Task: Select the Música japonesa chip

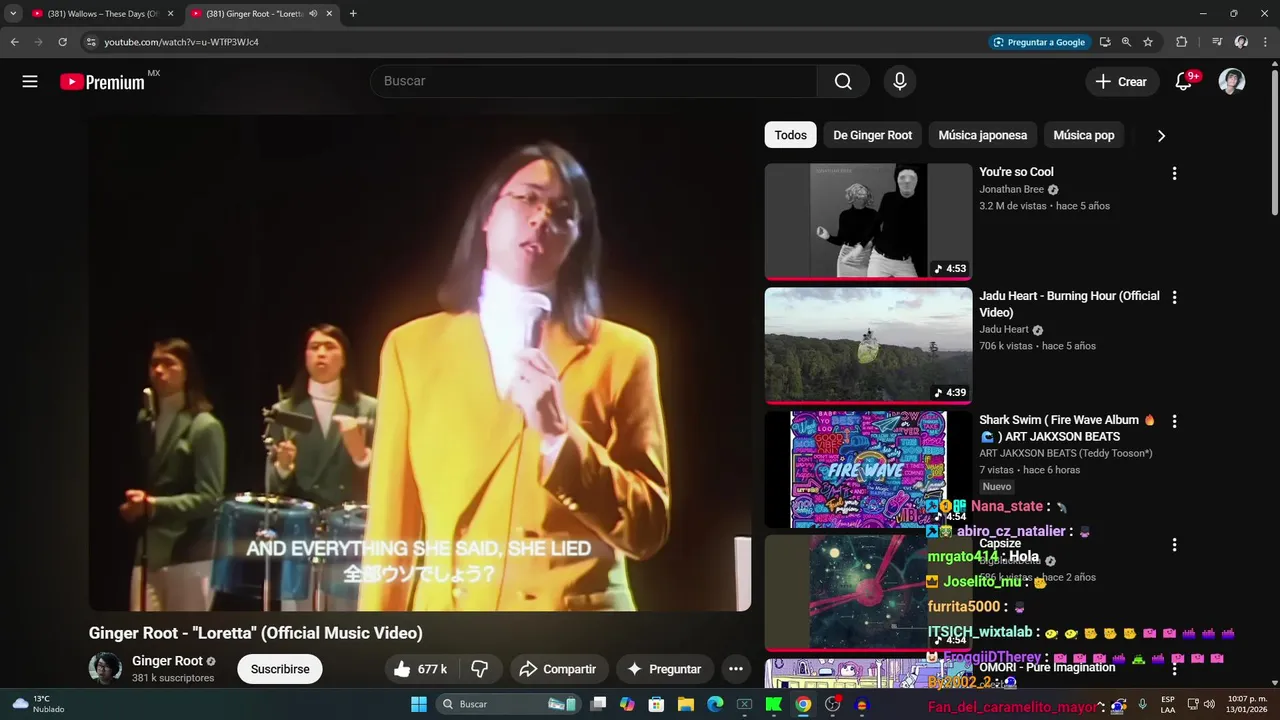Action: (x=983, y=135)
